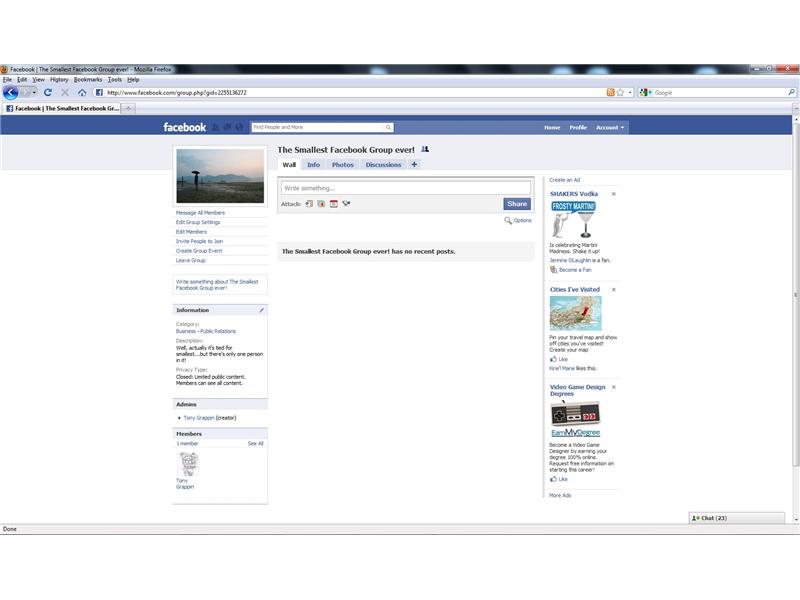Open the Help menu
The height and width of the screenshot is (600, 800).
[133, 80]
